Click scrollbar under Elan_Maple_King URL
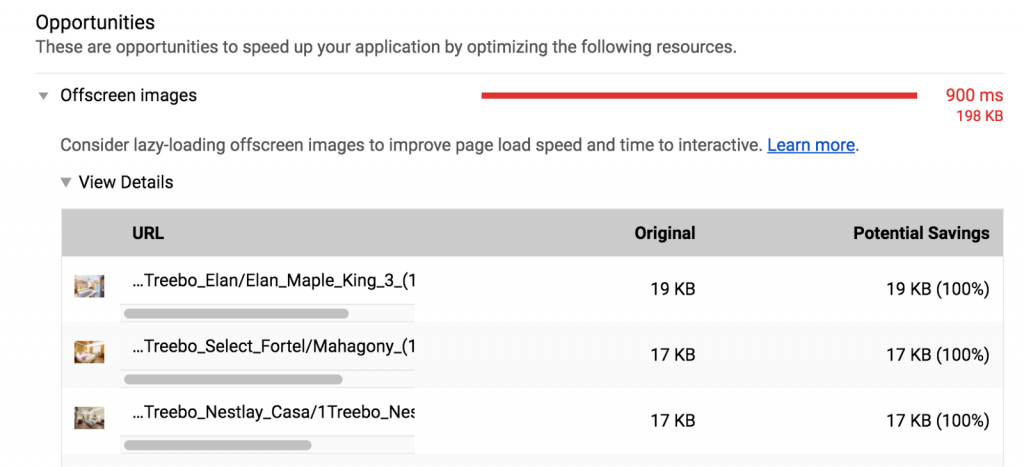 coord(236,314)
